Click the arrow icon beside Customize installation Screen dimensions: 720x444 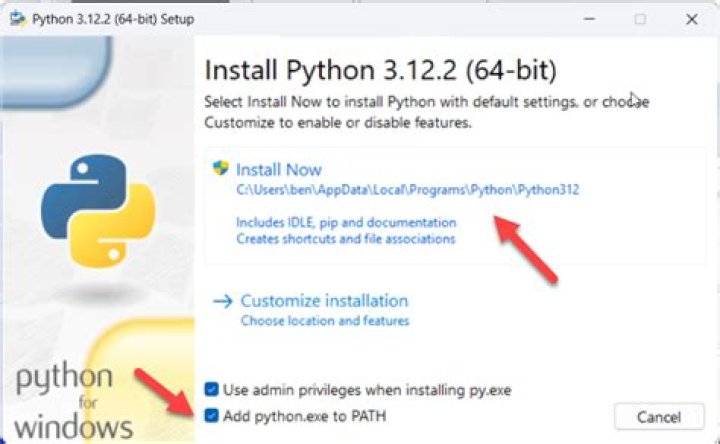point(223,301)
